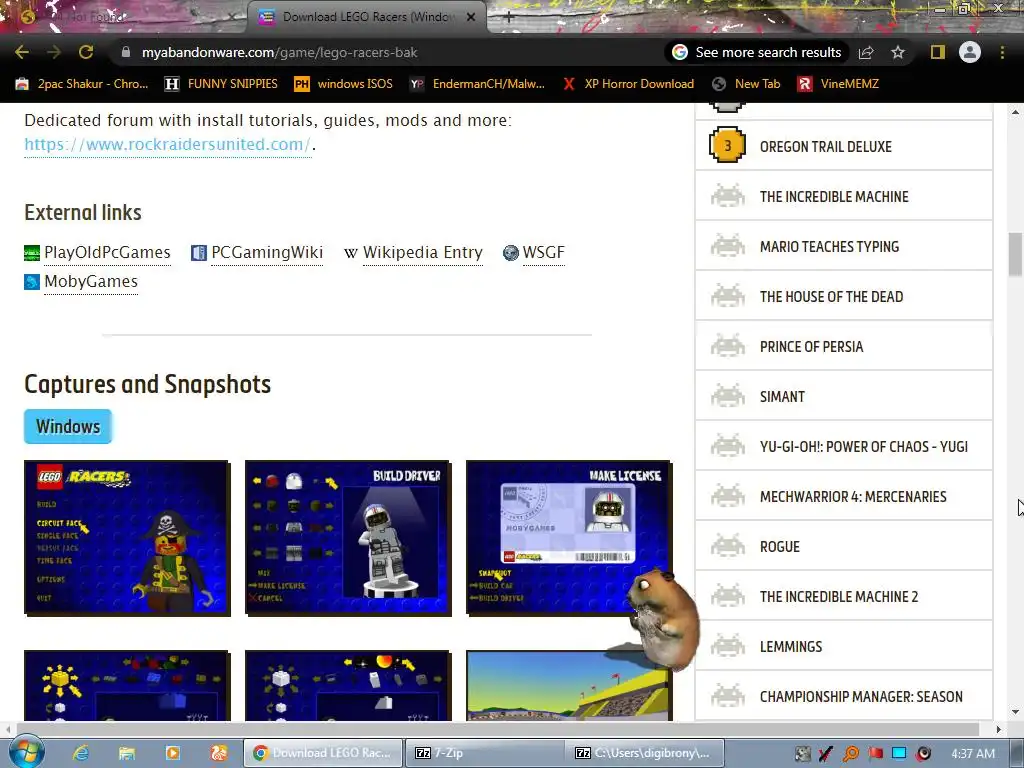The height and width of the screenshot is (768, 1024).
Task: Open Windows Media Player taskbar icon
Action: coord(172,753)
